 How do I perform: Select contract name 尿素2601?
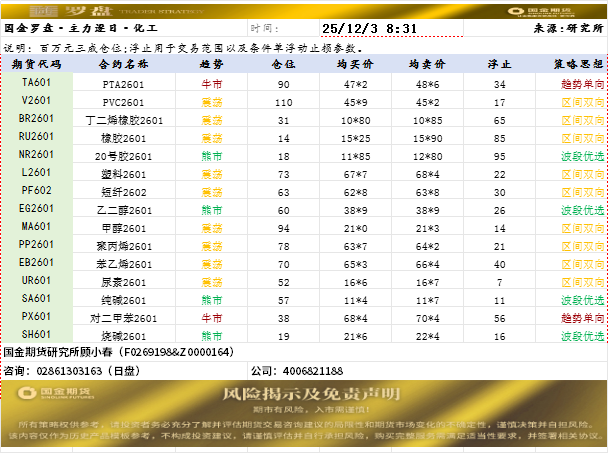click(123, 282)
